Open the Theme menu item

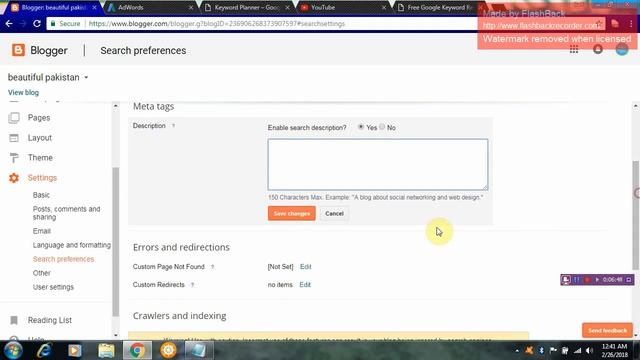(40, 158)
